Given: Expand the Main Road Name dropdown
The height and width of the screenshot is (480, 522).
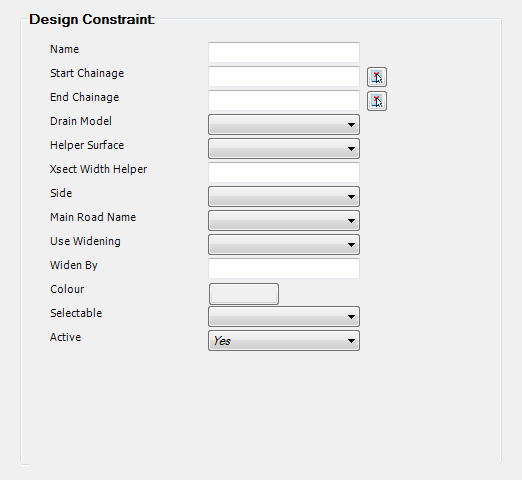Looking at the screenshot, I should [x=284, y=221].
